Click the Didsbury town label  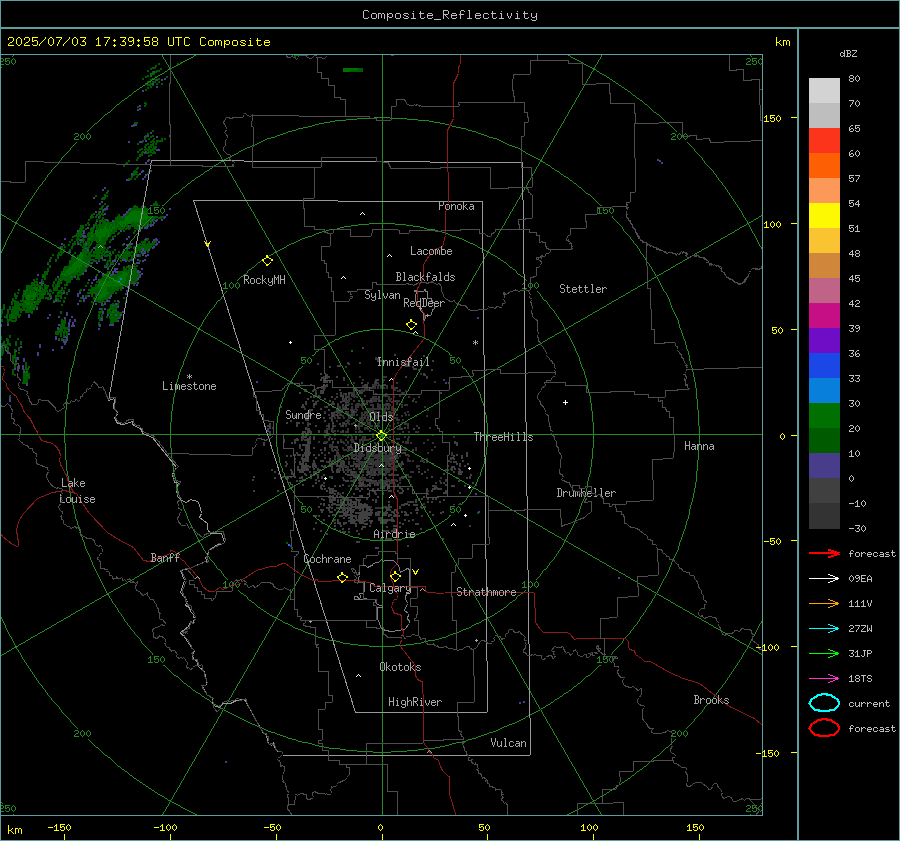pos(377,448)
